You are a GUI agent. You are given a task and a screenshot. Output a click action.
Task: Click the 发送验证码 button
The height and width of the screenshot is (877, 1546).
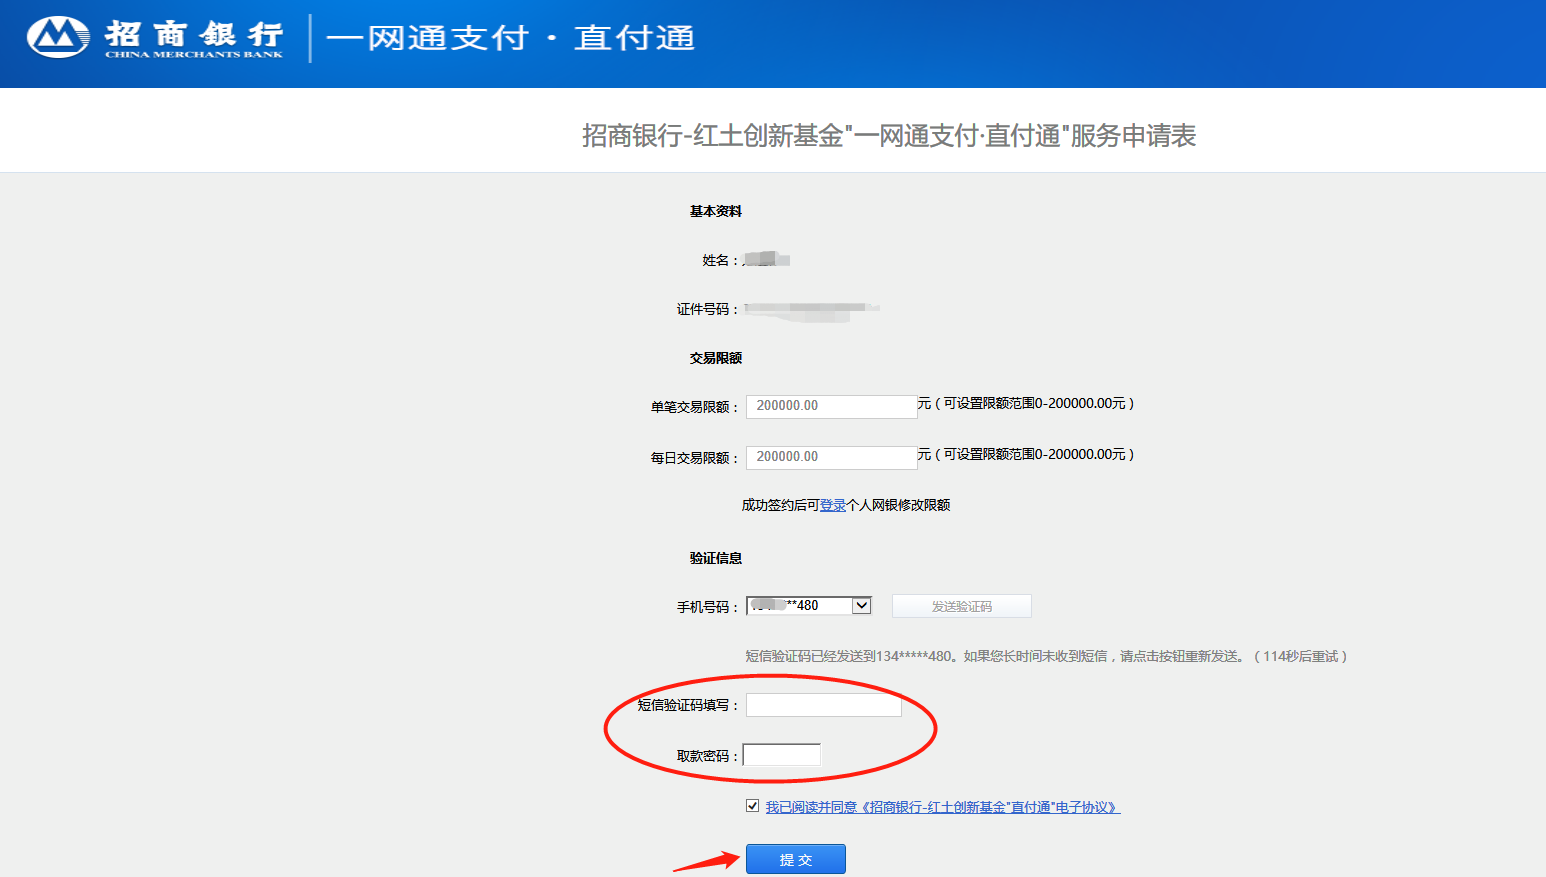(961, 606)
